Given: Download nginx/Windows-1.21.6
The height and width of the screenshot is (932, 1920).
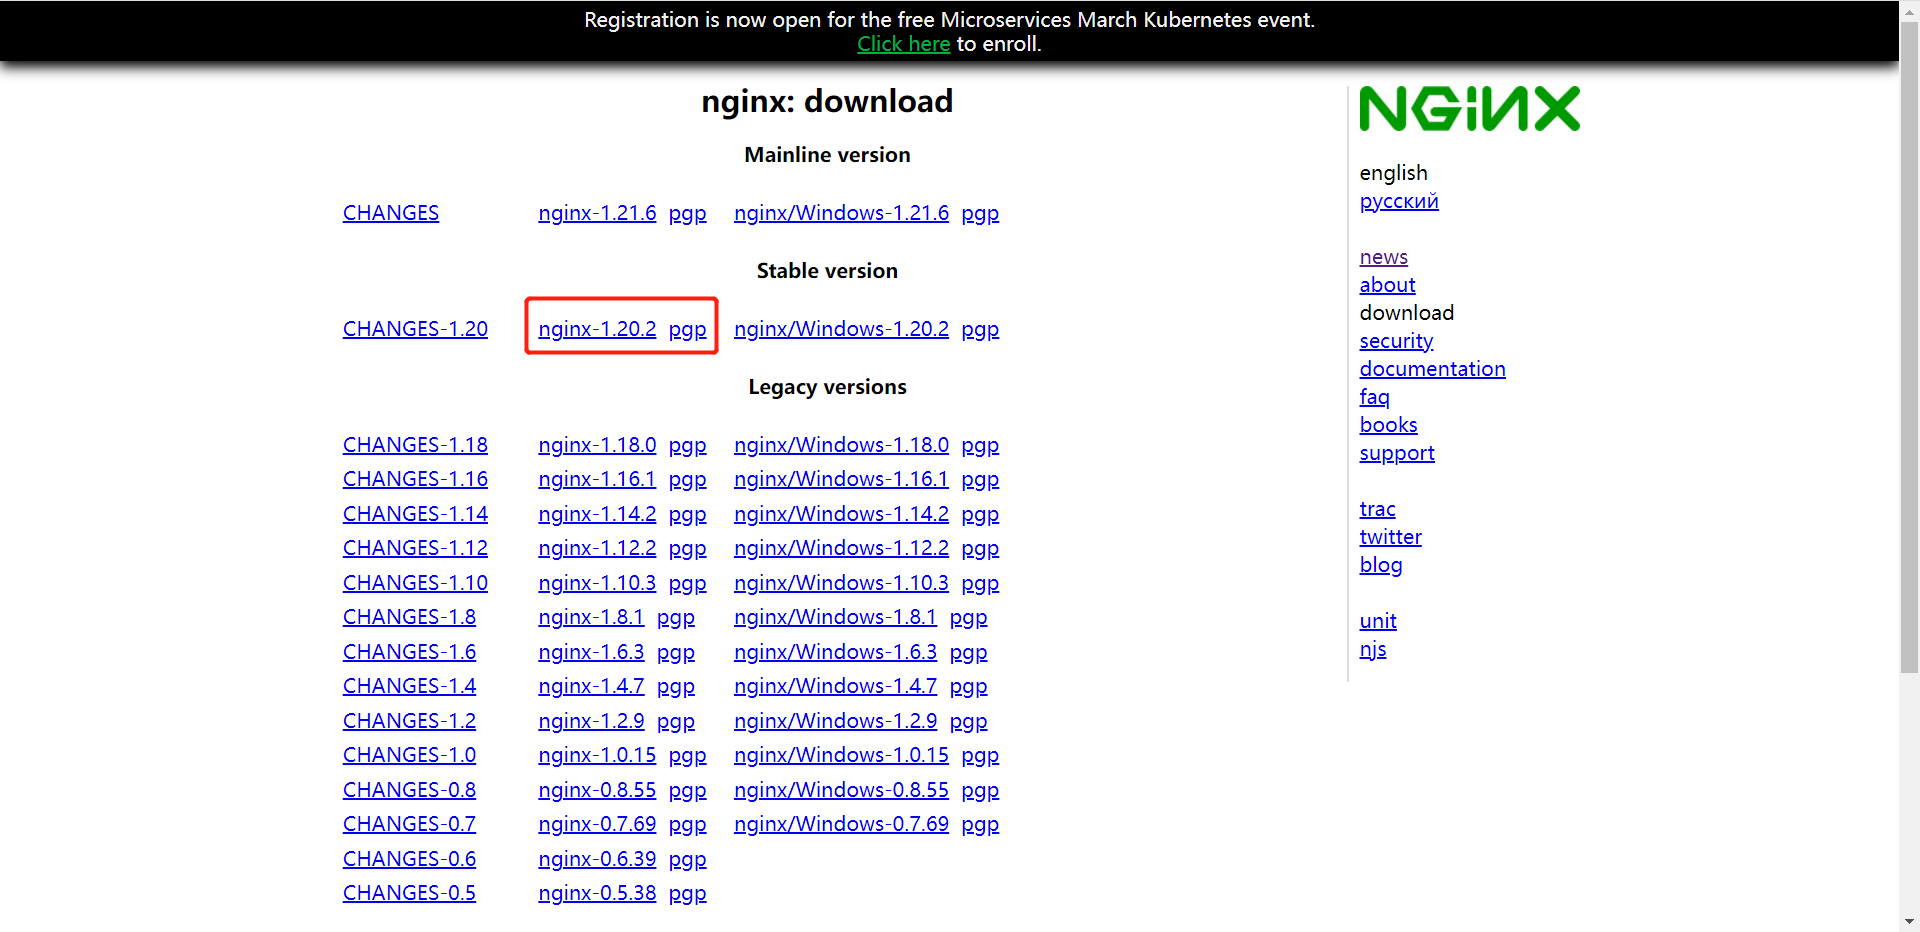Looking at the screenshot, I should (x=841, y=213).
